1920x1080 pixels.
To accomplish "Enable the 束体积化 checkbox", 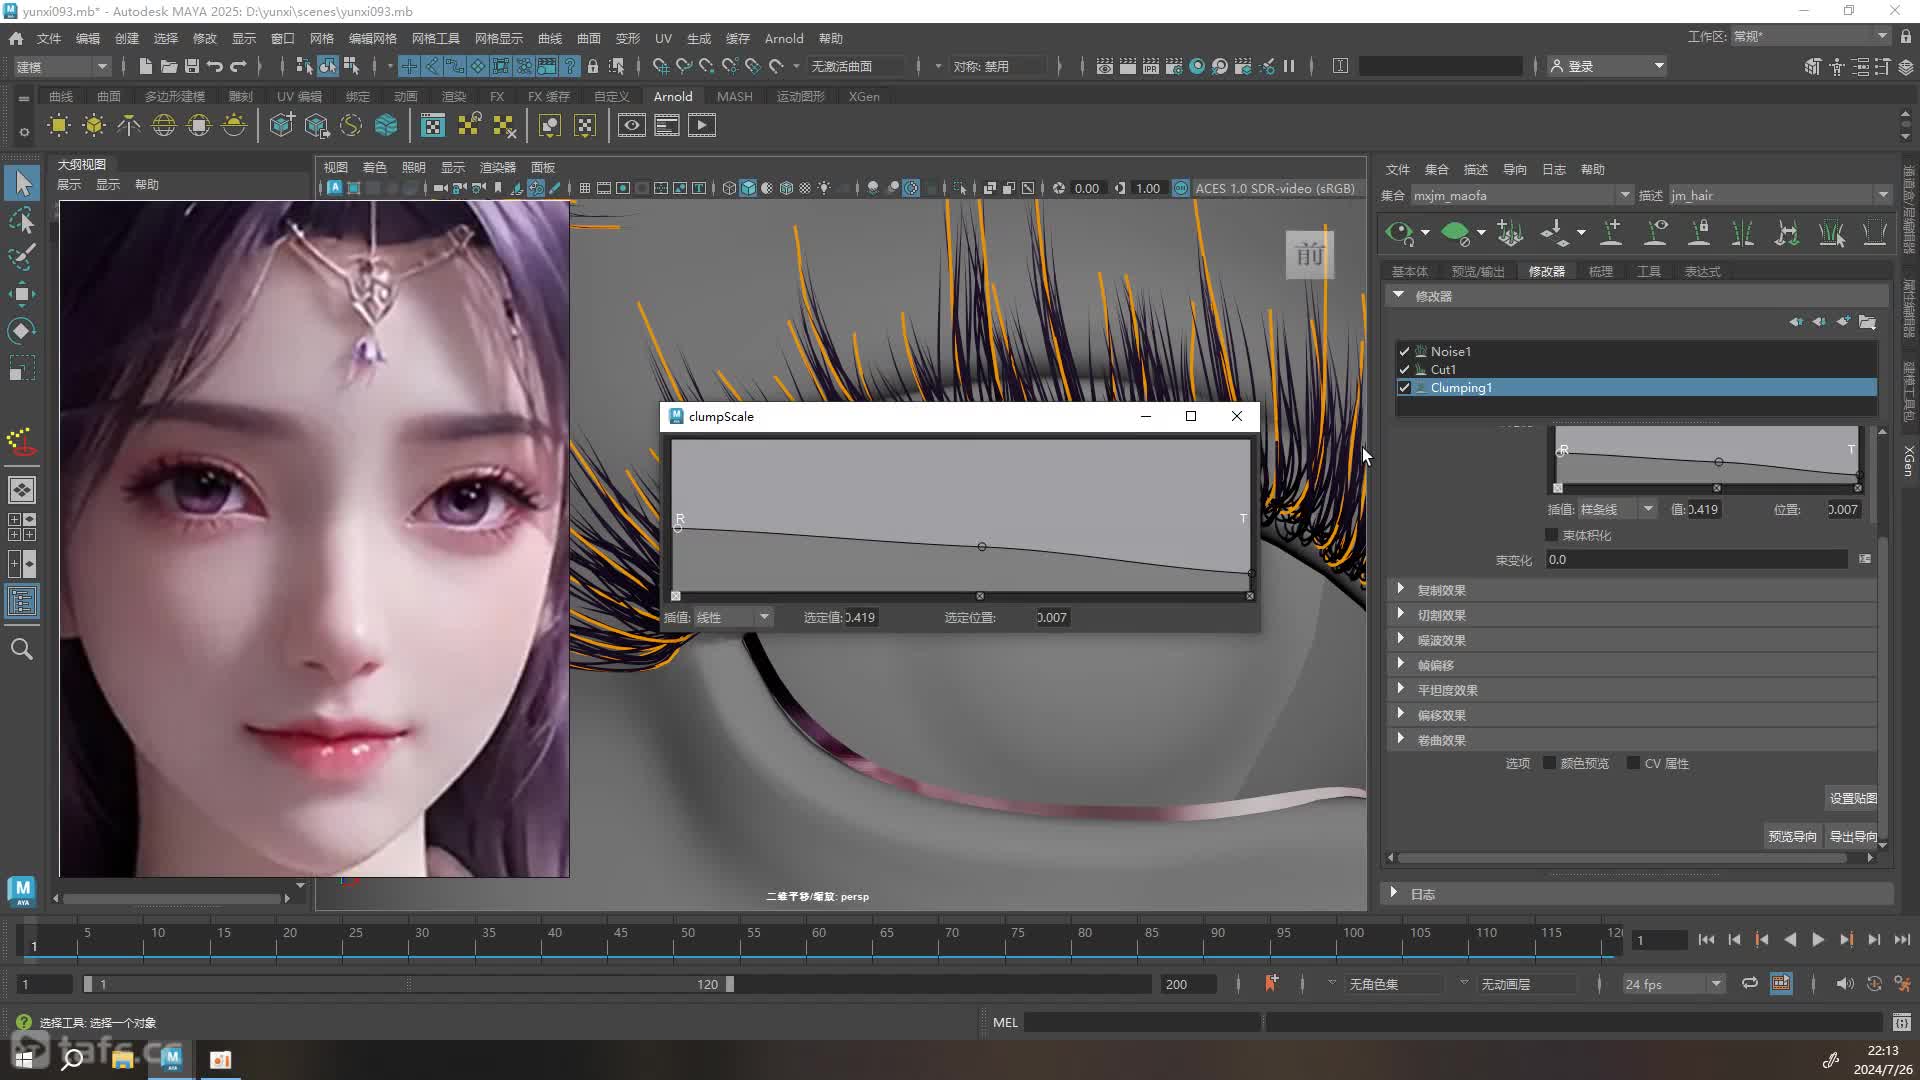I will point(1552,535).
